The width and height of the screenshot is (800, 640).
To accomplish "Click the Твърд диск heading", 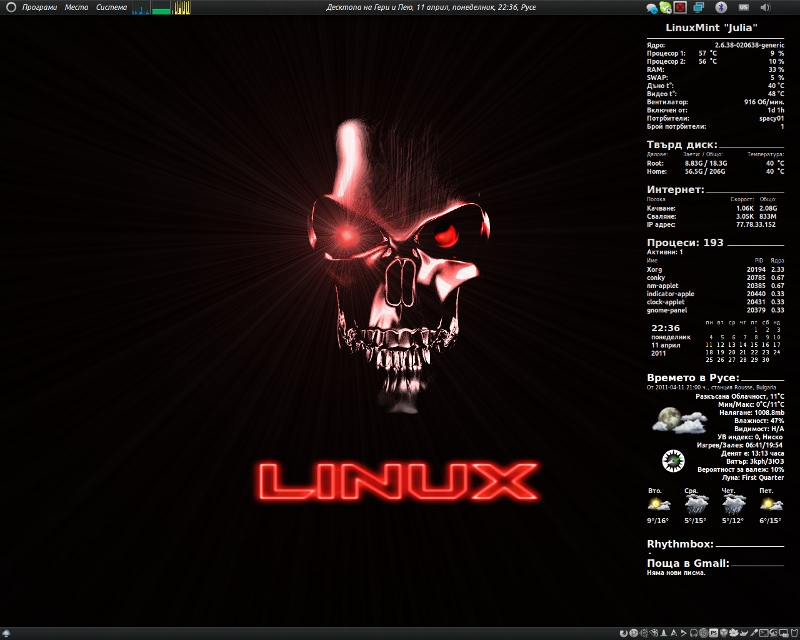I will (682, 144).
